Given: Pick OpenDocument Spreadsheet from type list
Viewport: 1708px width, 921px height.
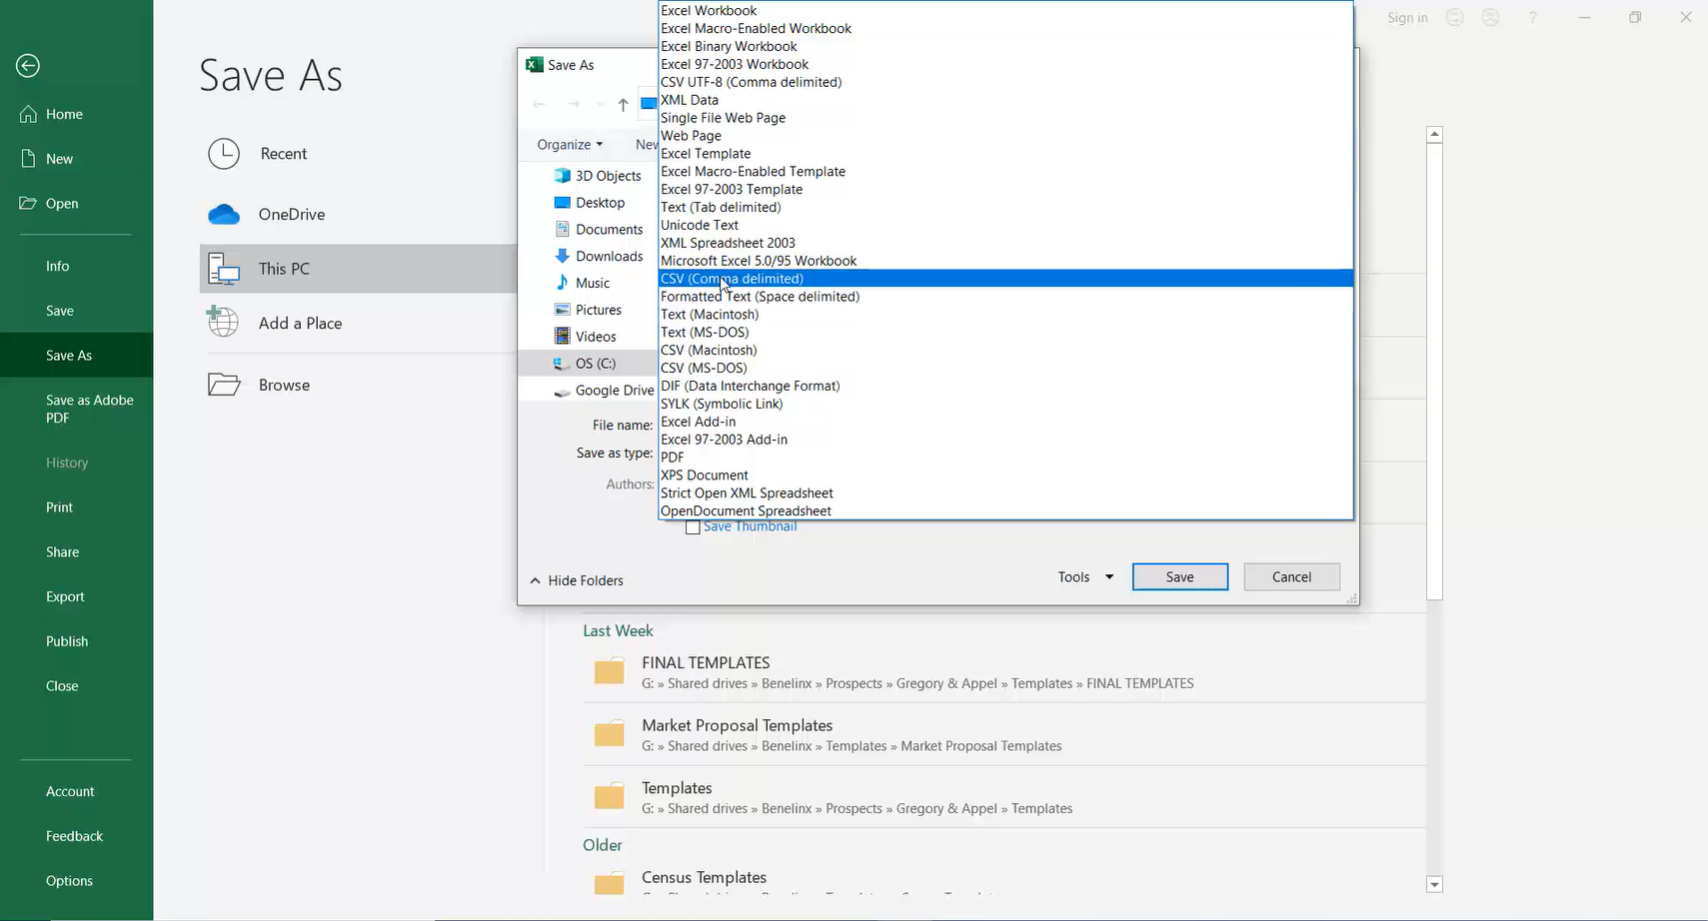Looking at the screenshot, I should (1005, 511).
